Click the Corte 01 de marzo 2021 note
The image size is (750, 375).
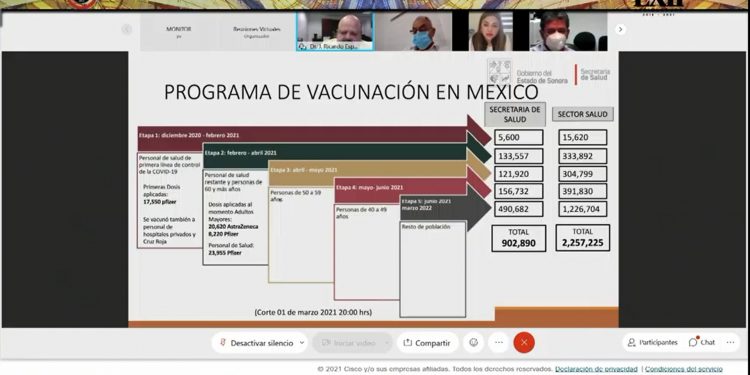coord(313,312)
